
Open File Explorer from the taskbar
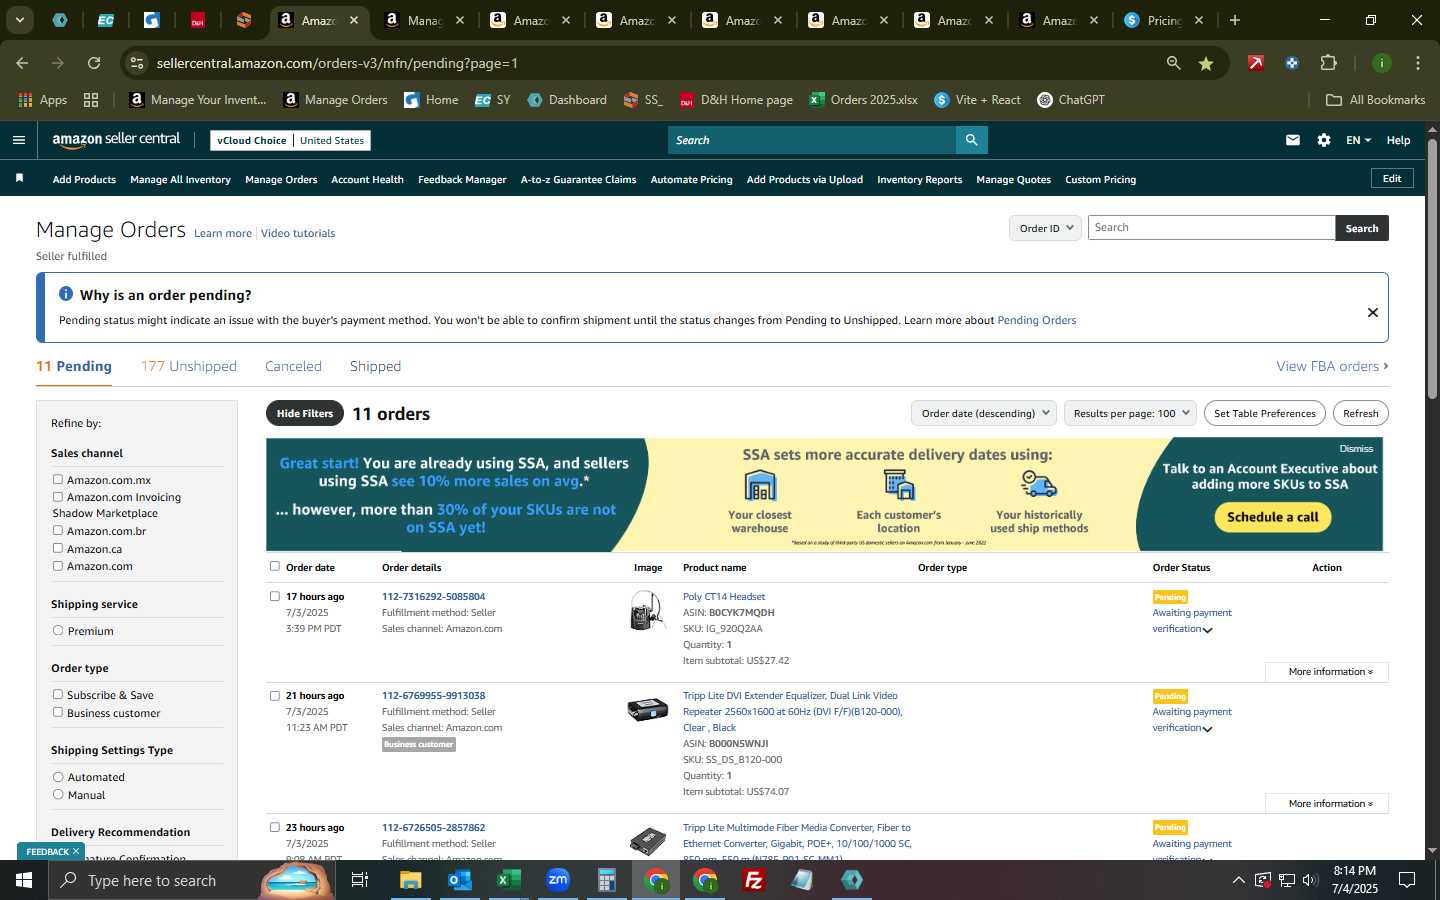[x=411, y=880]
